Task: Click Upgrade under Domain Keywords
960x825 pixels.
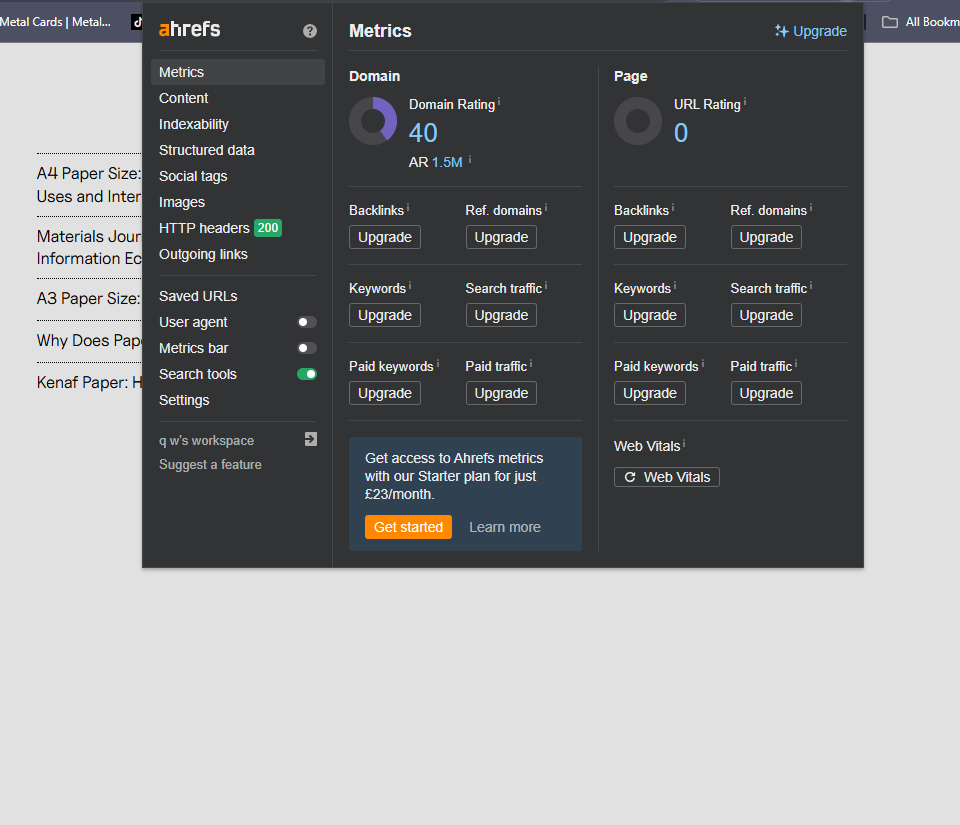Action: [384, 315]
